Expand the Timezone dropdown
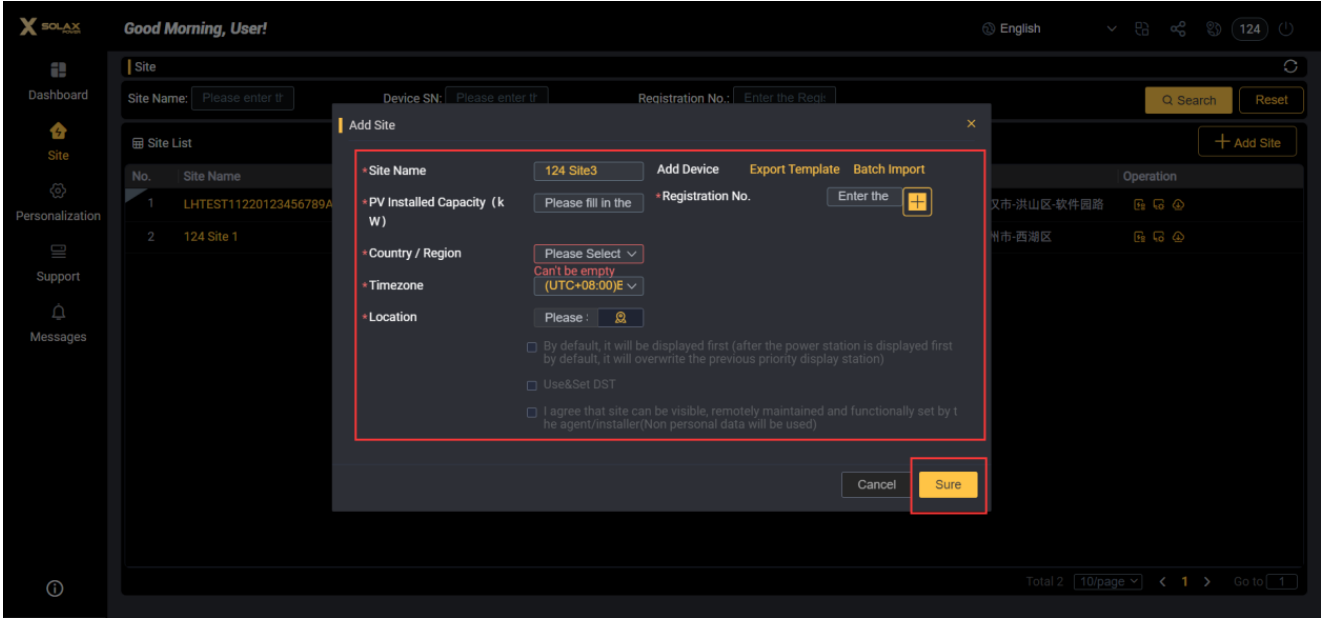 588,286
